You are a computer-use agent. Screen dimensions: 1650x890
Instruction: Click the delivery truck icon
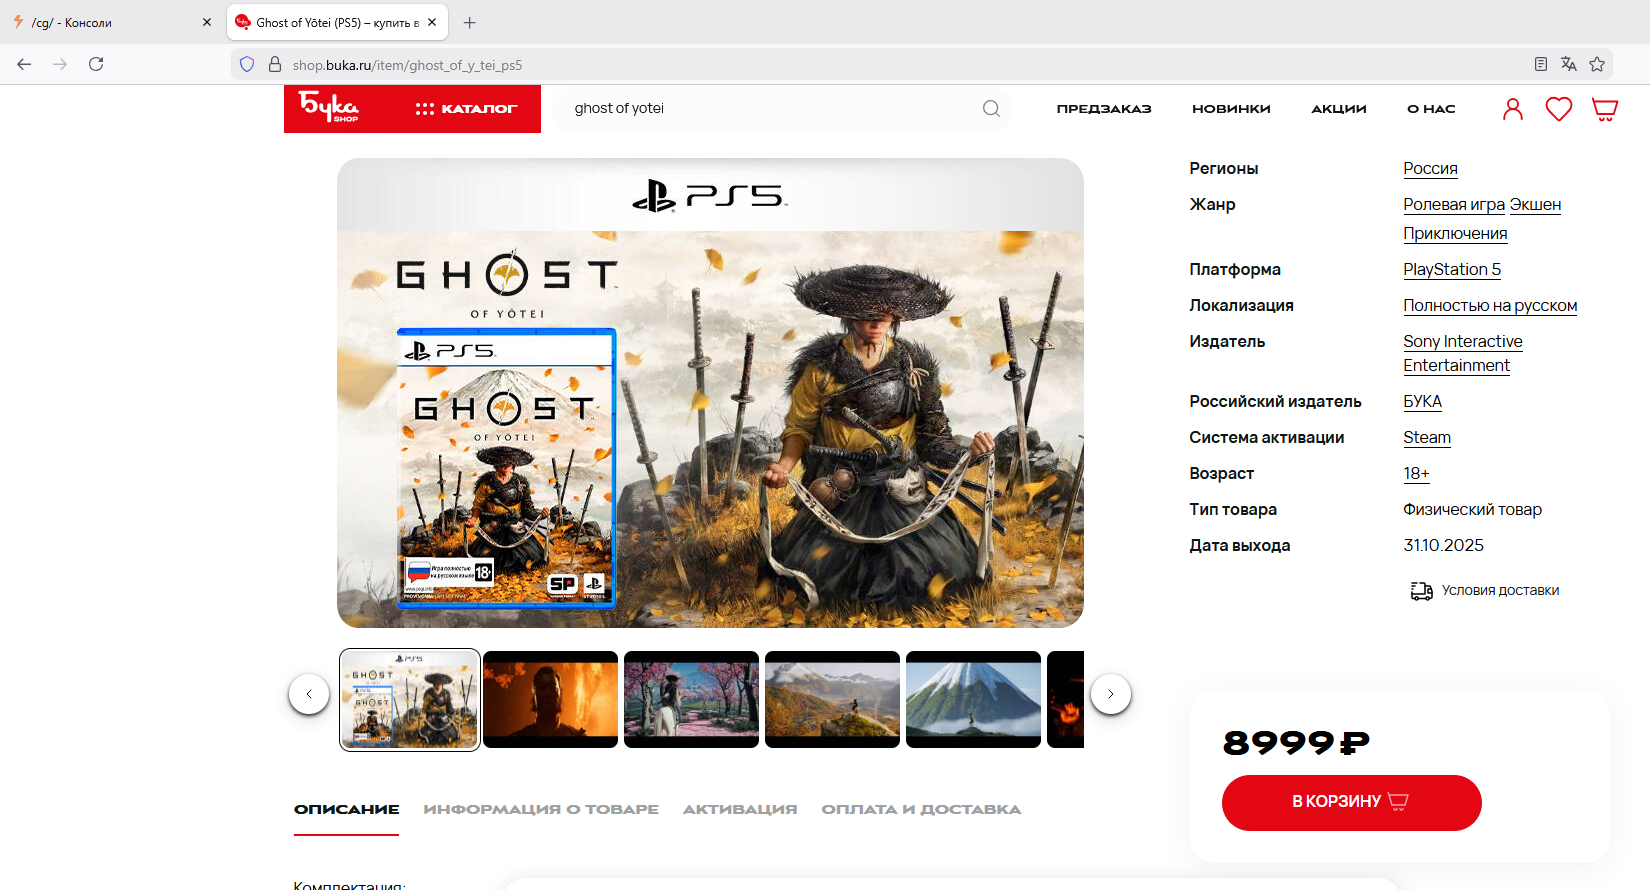pos(1421,591)
